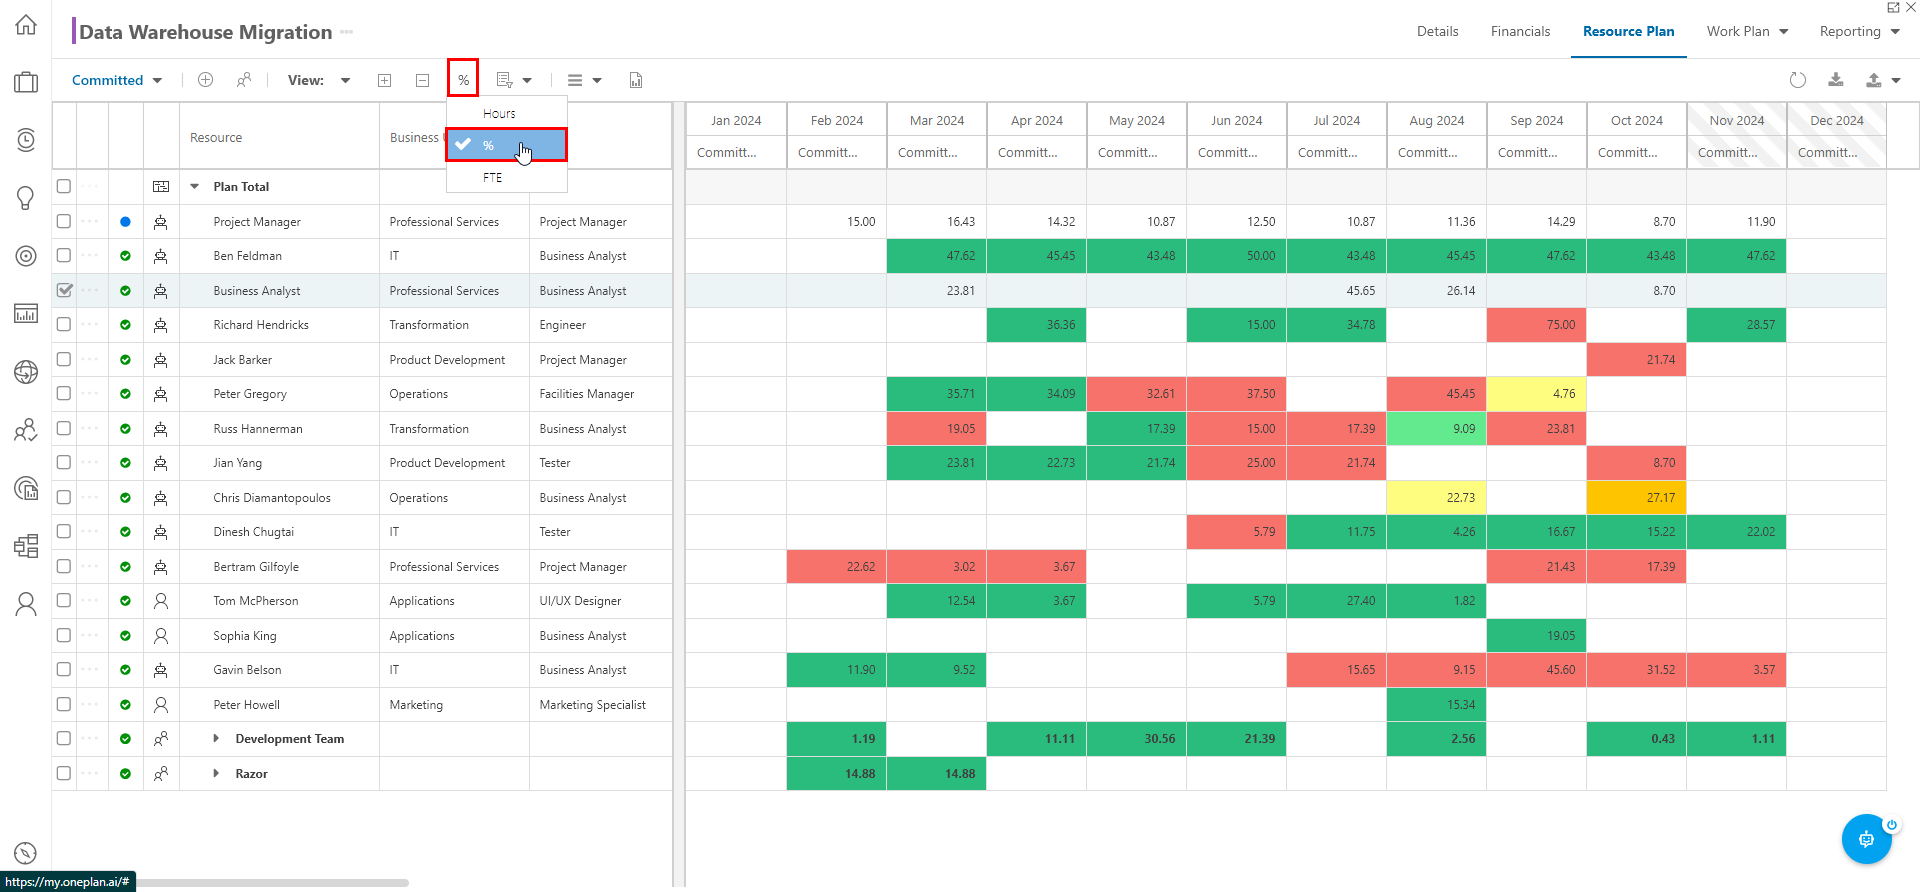Switch to the Details tab

click(x=1437, y=31)
